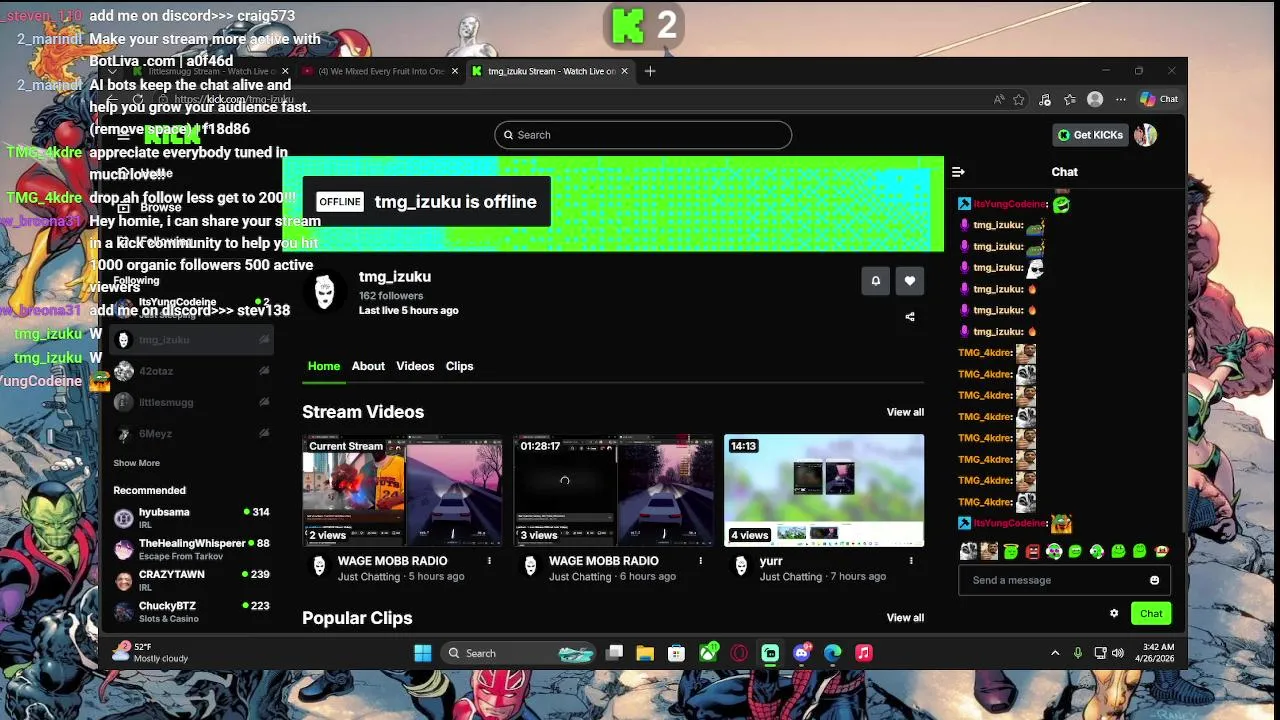This screenshot has height=720, width=1280.
Task: Click the '162 followers' text
Action: pyautogui.click(x=391, y=296)
